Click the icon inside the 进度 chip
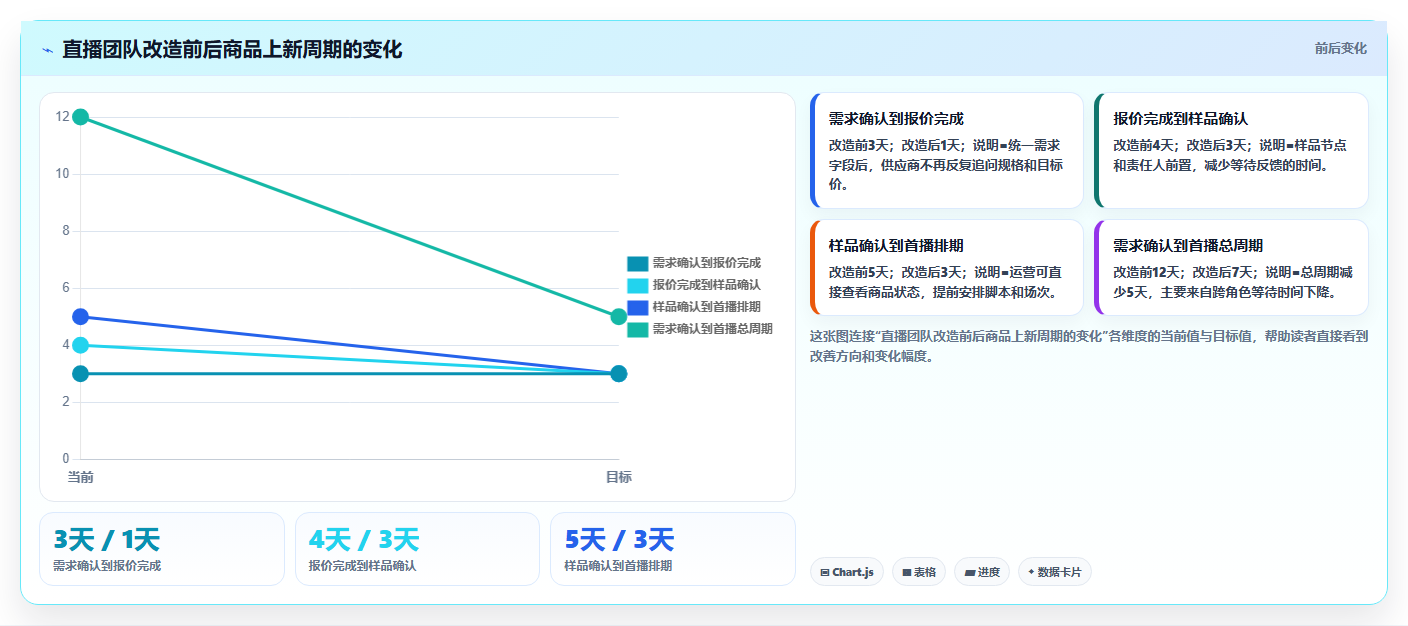The width and height of the screenshot is (1408, 626). (x=970, y=573)
